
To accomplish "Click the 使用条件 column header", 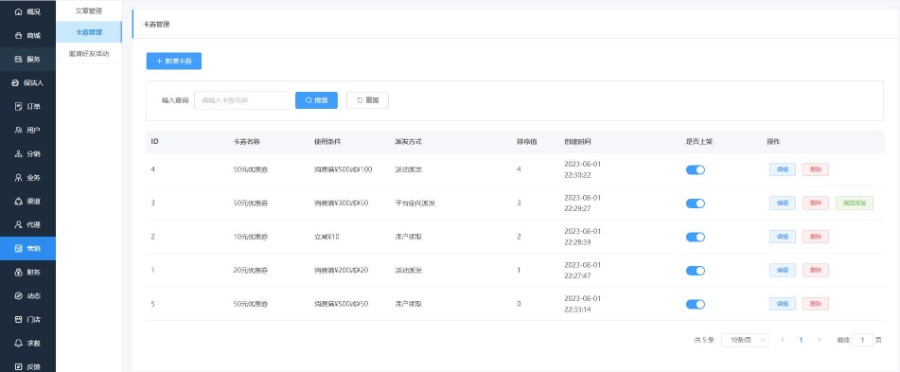I will tap(327, 142).
